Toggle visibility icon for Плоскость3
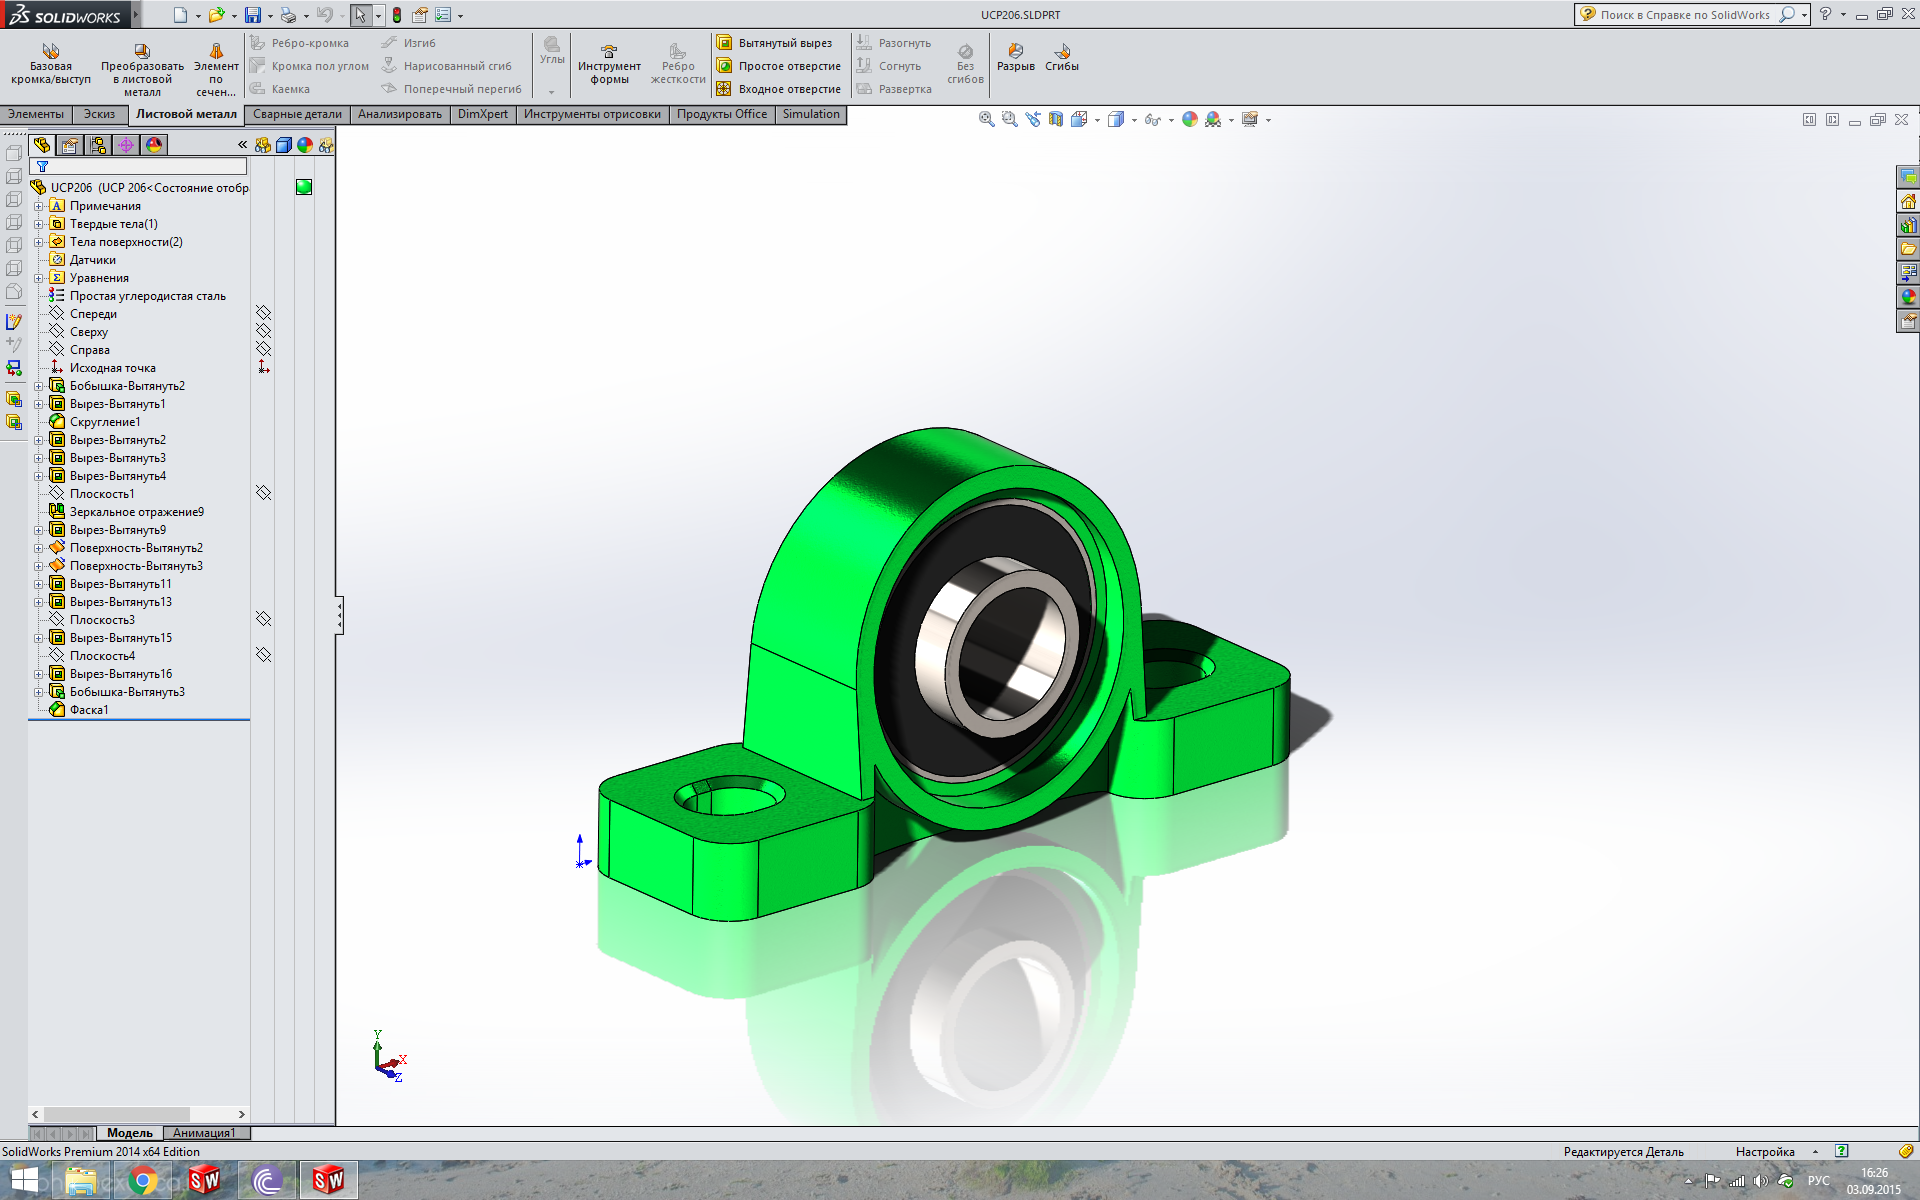The image size is (1920, 1200). click(x=263, y=619)
